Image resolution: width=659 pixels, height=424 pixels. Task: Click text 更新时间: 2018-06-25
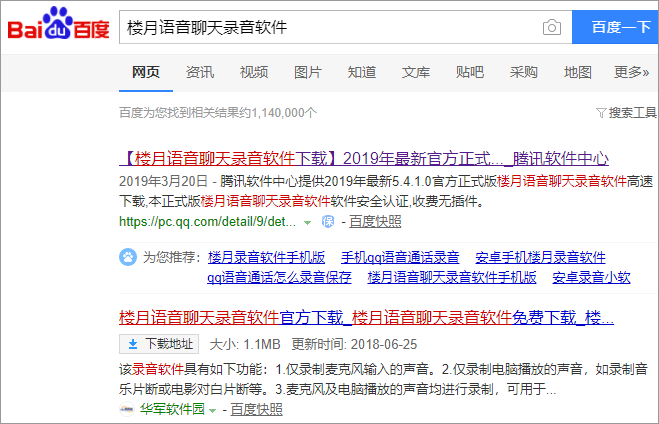[x=354, y=344]
